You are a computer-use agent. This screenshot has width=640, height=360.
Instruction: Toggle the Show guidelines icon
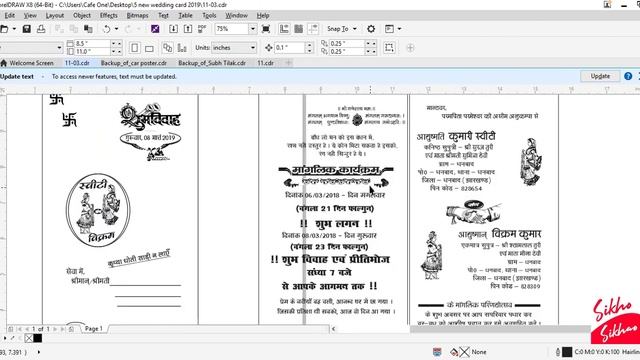point(313,29)
